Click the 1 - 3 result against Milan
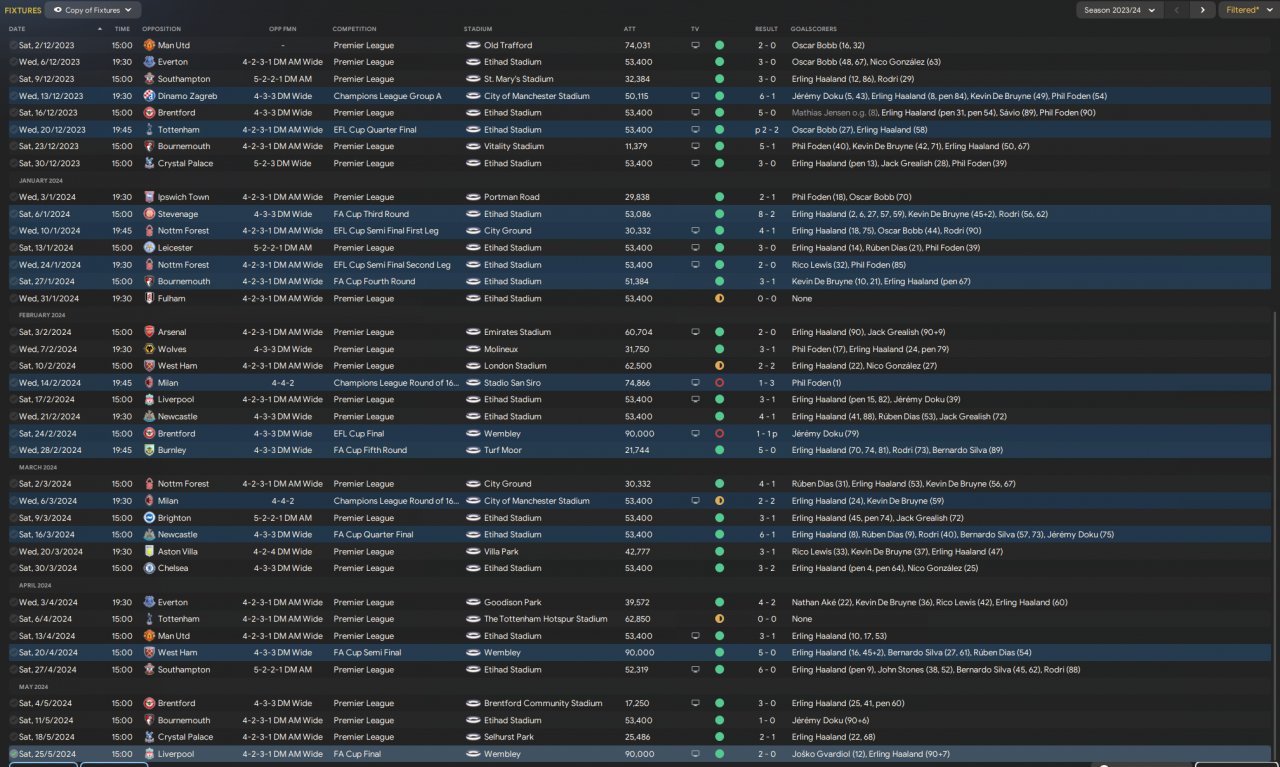The image size is (1280, 767). [766, 383]
